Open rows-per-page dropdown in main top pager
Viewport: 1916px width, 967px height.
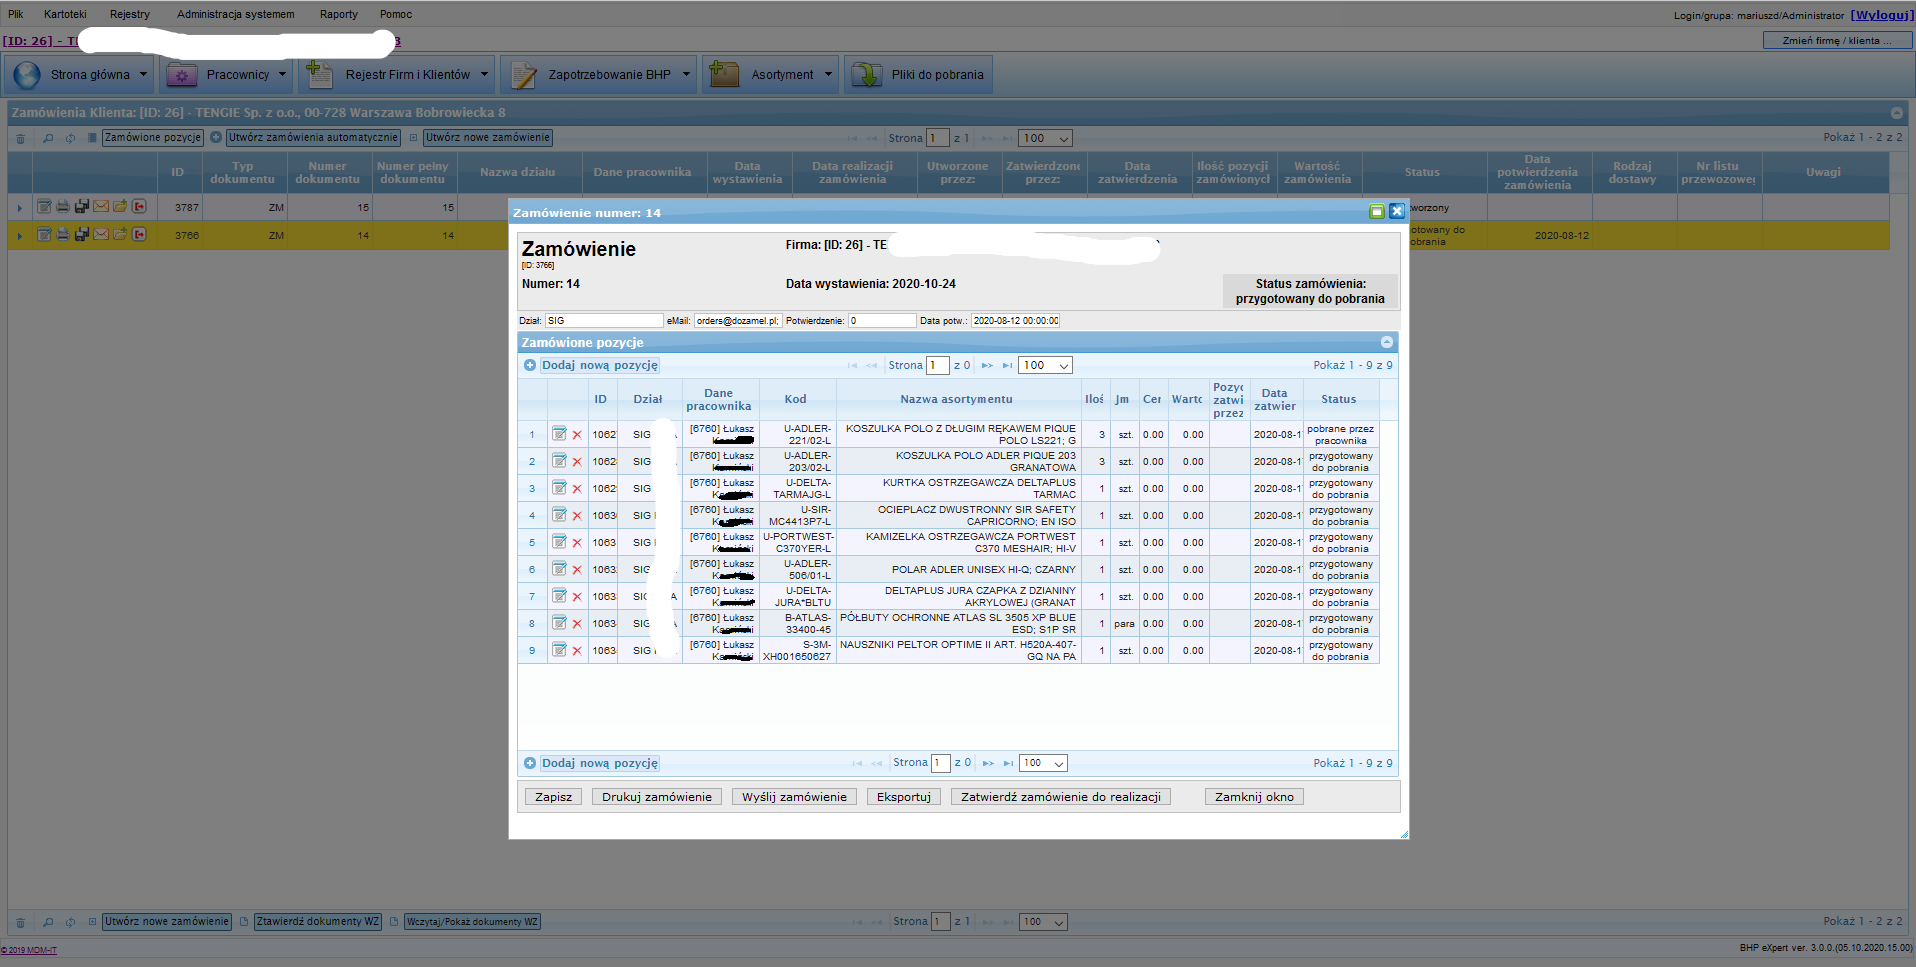coord(1046,138)
